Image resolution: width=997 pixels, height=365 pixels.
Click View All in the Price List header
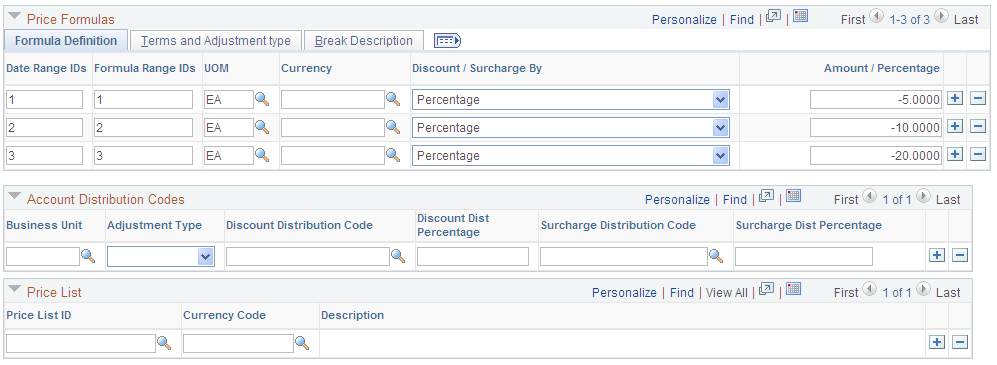click(x=727, y=293)
